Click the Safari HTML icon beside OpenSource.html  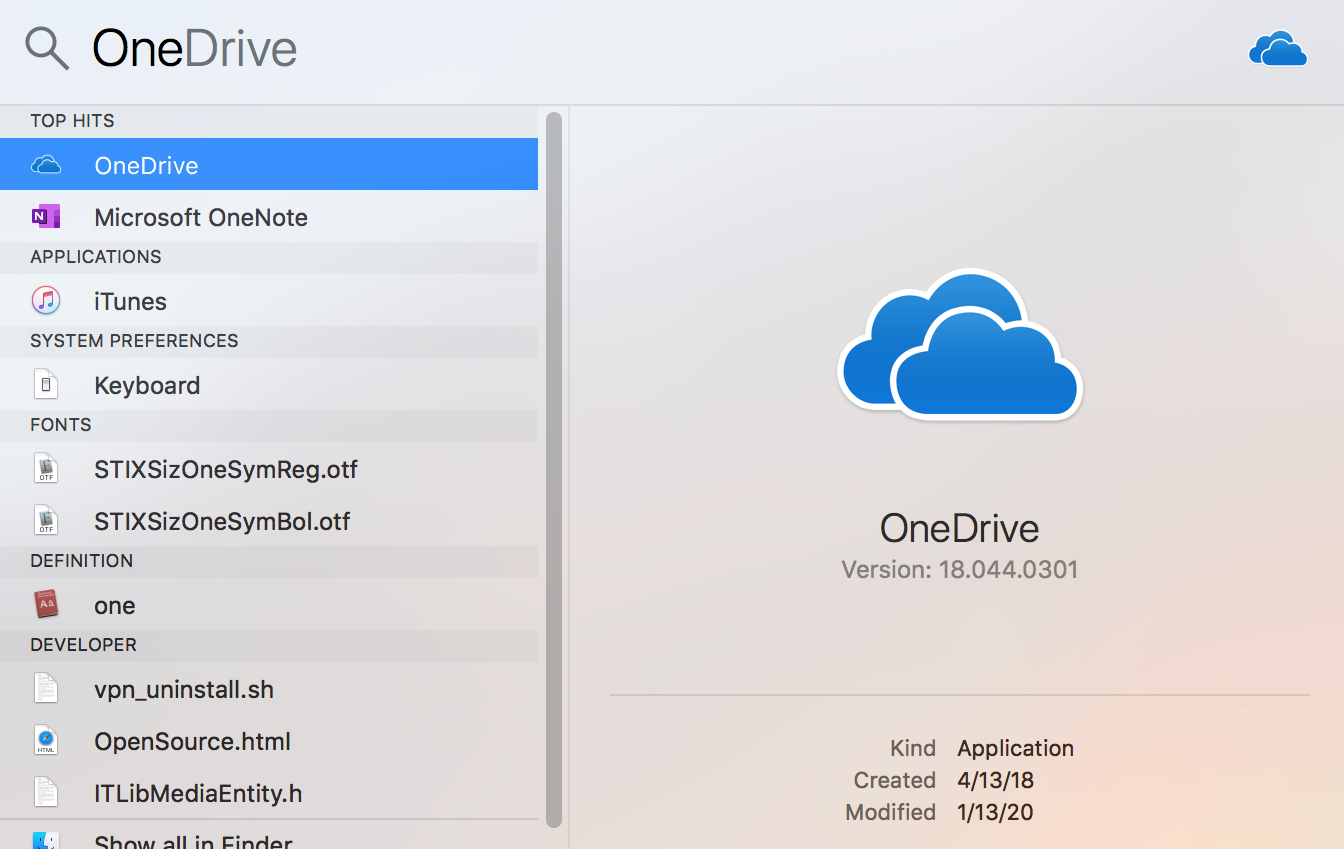(x=46, y=740)
